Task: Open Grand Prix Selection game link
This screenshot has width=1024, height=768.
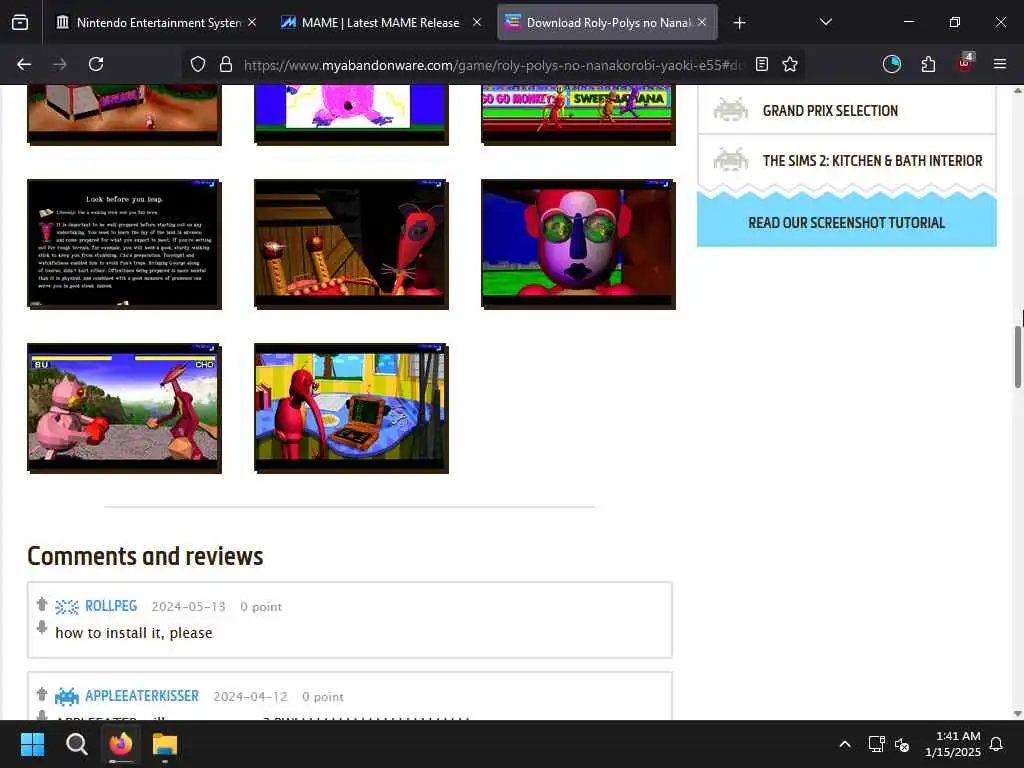Action: [x=830, y=111]
